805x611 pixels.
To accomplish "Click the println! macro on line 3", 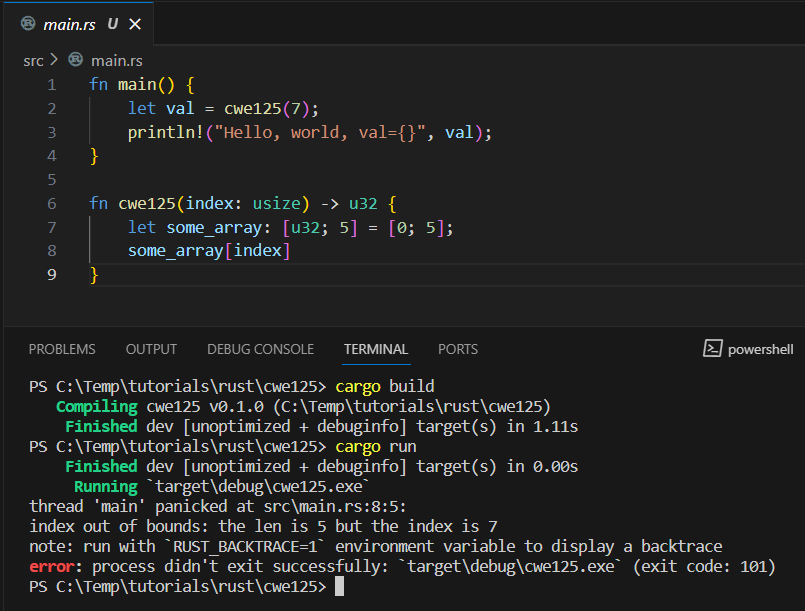I will click(x=165, y=132).
